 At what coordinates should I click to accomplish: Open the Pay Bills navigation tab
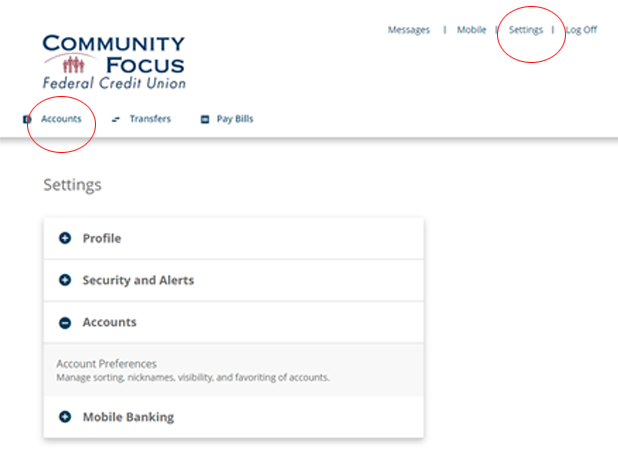235,119
